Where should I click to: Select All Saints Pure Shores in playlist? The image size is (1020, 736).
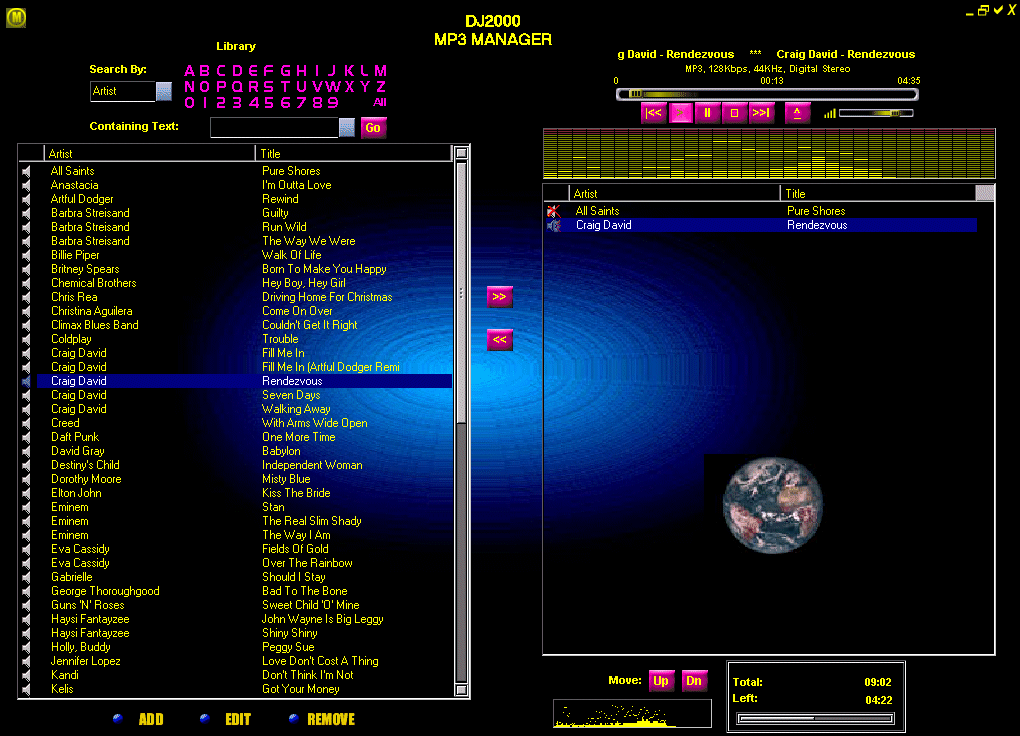[770, 211]
